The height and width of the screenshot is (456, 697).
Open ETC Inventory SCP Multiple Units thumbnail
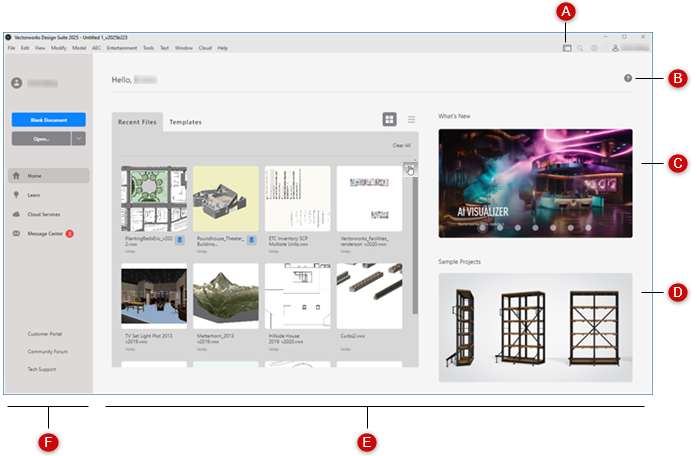[297, 199]
